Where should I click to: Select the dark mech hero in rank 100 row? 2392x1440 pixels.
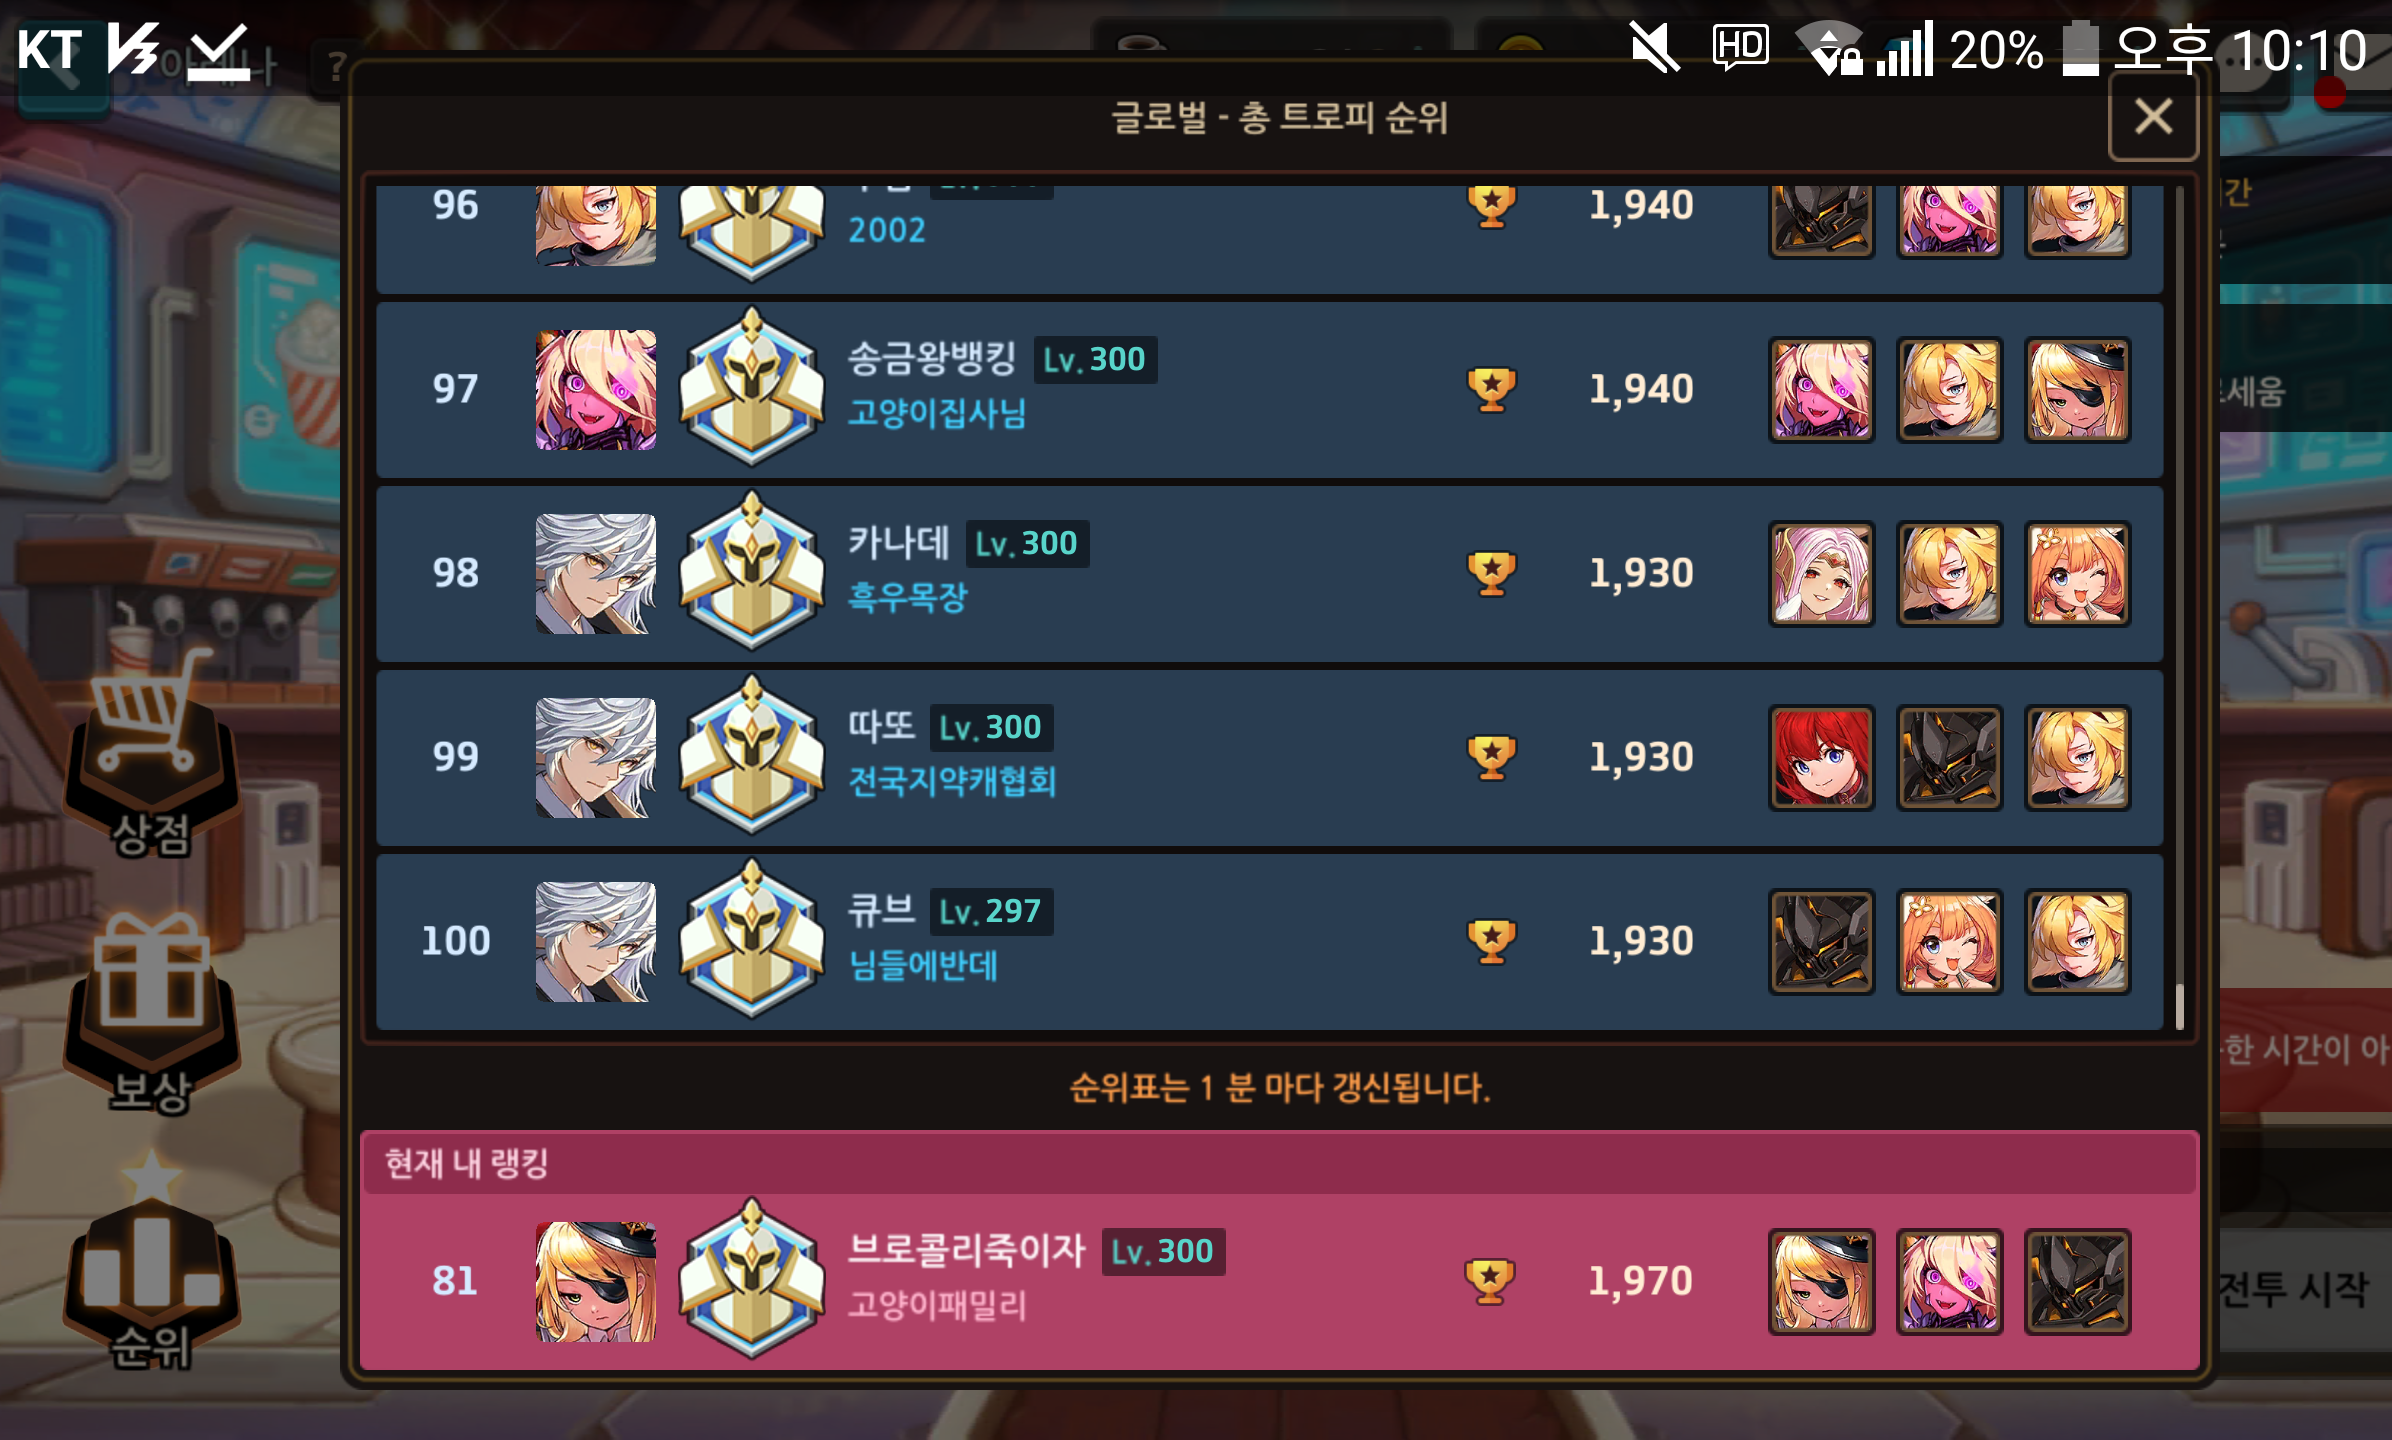pyautogui.click(x=1821, y=941)
